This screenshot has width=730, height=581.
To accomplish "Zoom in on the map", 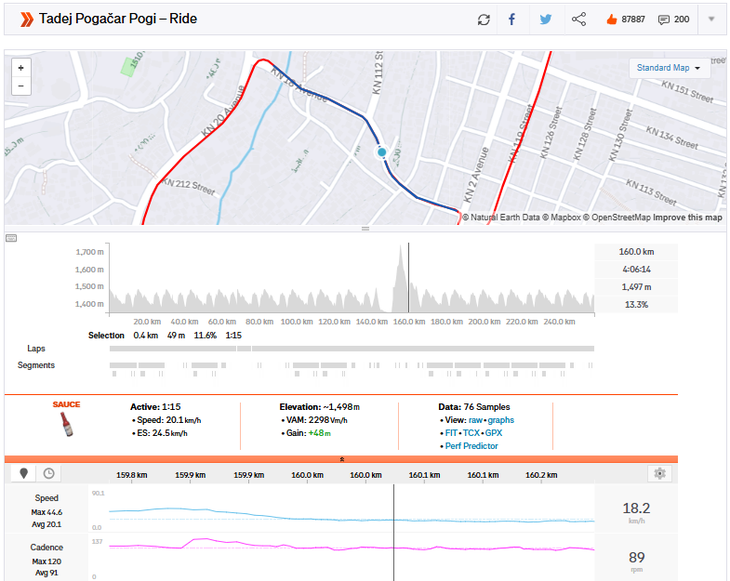I will [21, 68].
